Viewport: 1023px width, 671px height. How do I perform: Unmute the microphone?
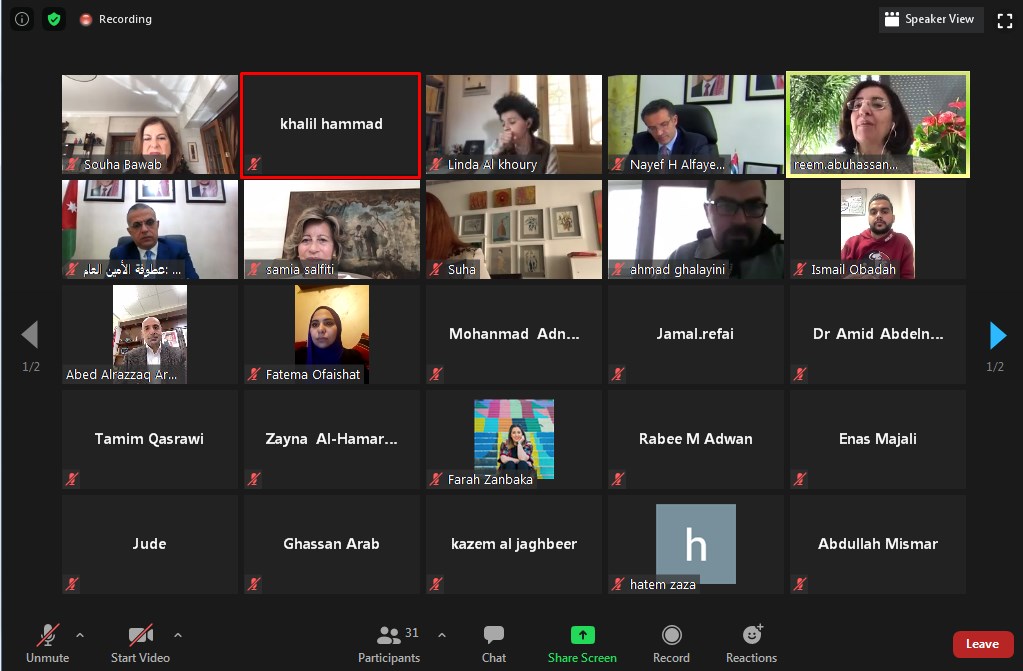pos(47,643)
